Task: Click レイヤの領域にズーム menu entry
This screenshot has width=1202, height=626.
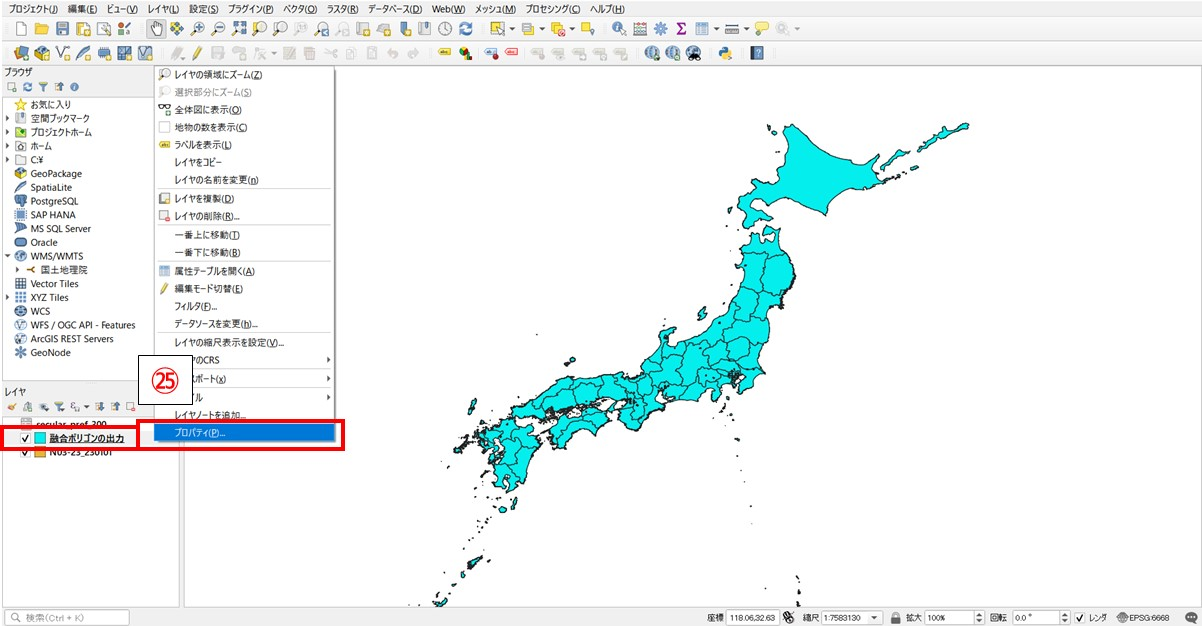Action: click(x=217, y=74)
